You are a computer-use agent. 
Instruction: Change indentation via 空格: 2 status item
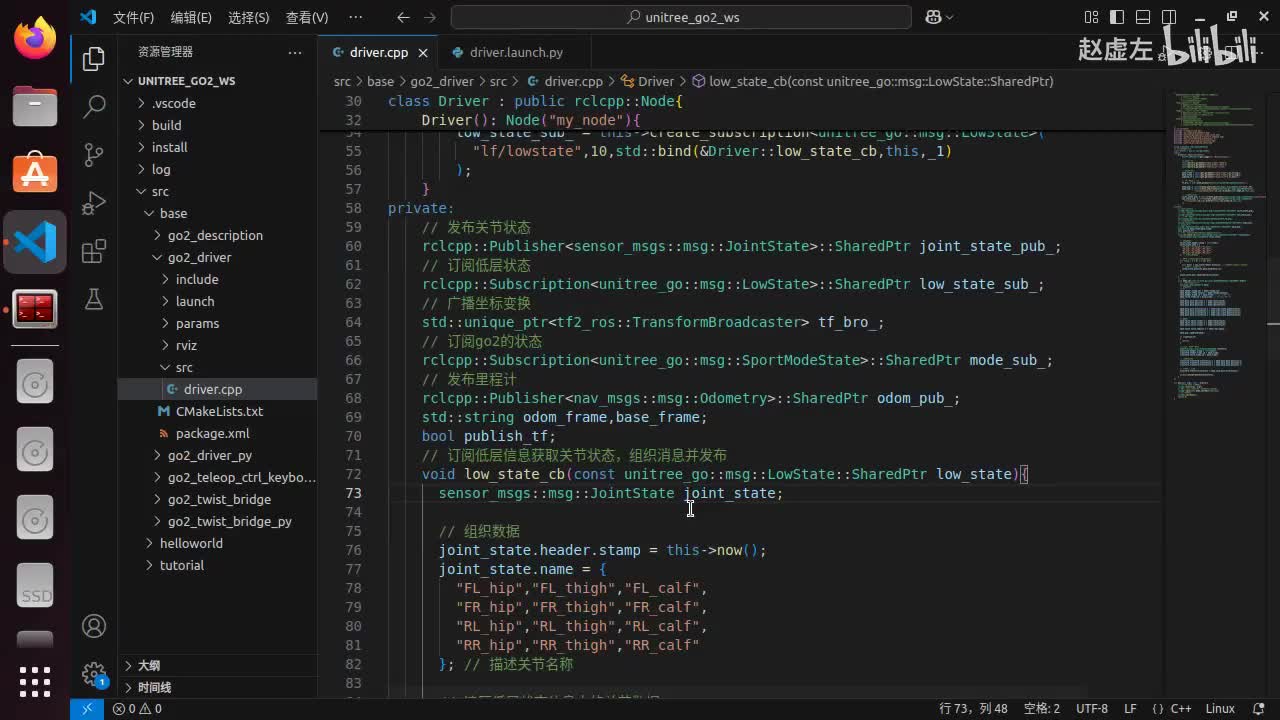point(1041,708)
